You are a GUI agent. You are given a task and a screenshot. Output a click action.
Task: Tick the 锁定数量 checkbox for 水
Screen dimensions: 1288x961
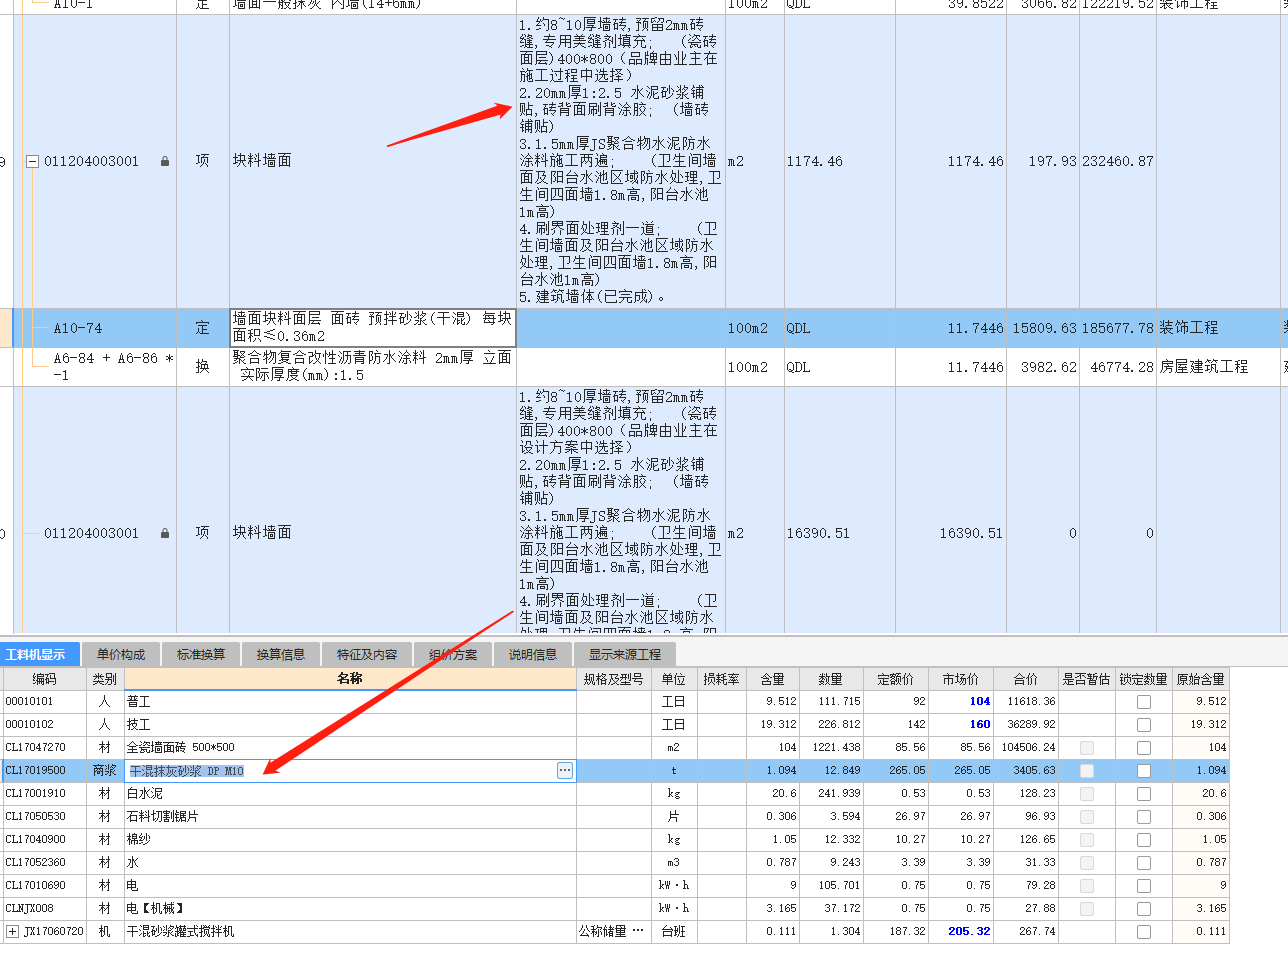coord(1144,863)
